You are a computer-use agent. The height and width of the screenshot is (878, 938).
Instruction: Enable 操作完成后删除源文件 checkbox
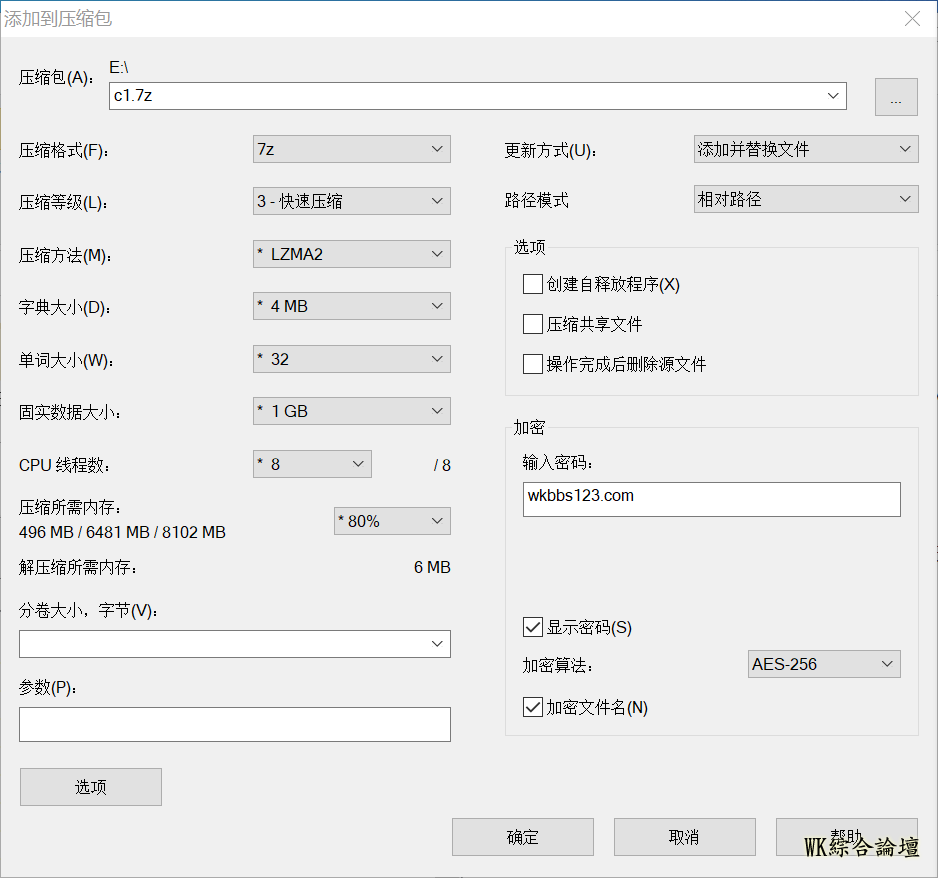point(532,364)
